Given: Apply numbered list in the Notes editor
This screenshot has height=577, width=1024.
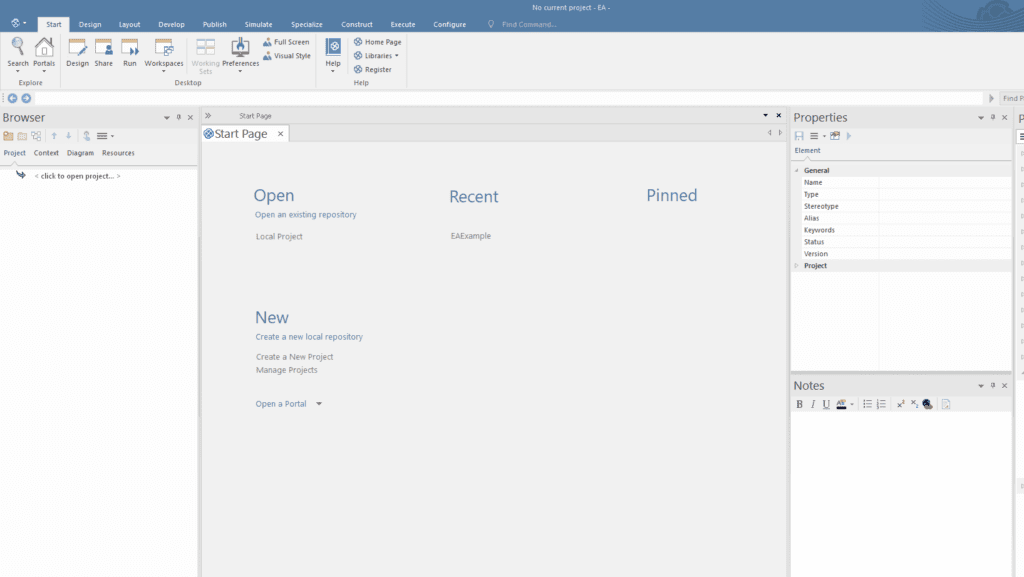Looking at the screenshot, I should pos(881,404).
